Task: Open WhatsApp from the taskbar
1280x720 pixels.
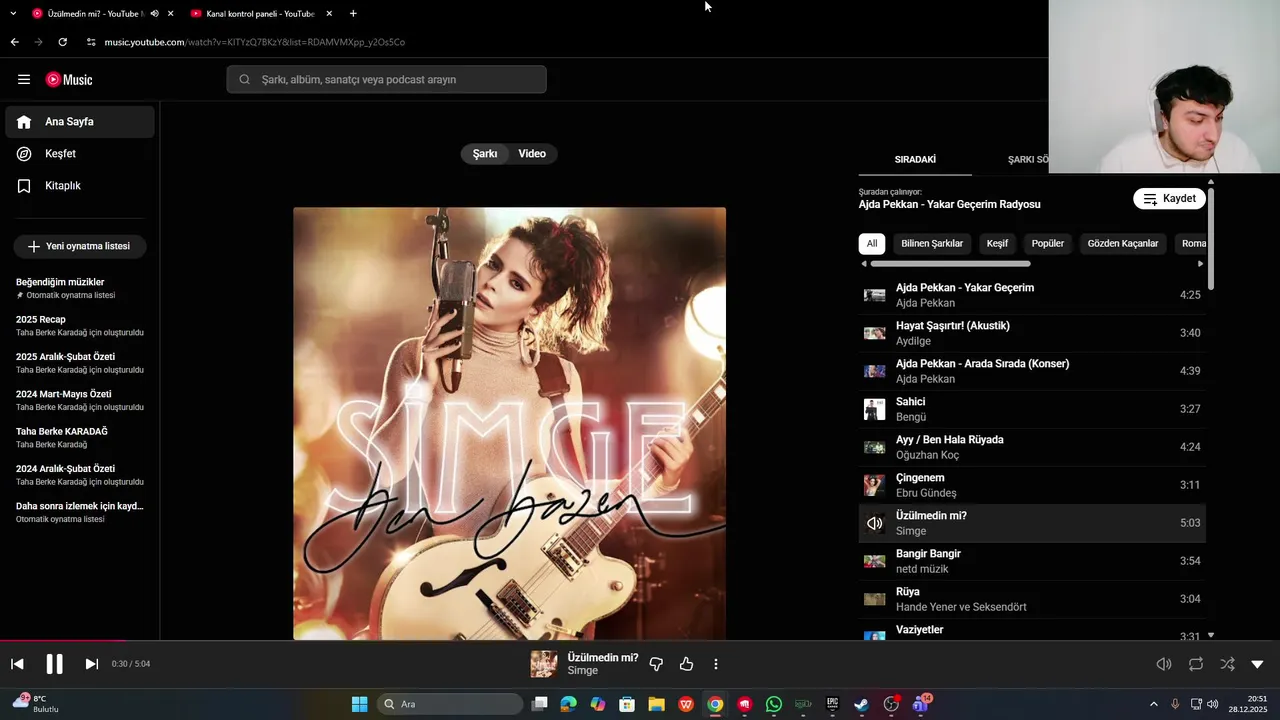Action: (x=774, y=704)
